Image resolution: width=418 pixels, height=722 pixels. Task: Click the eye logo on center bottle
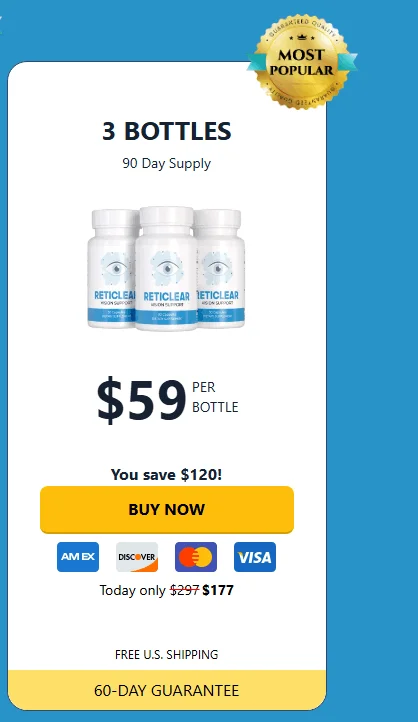tap(167, 268)
